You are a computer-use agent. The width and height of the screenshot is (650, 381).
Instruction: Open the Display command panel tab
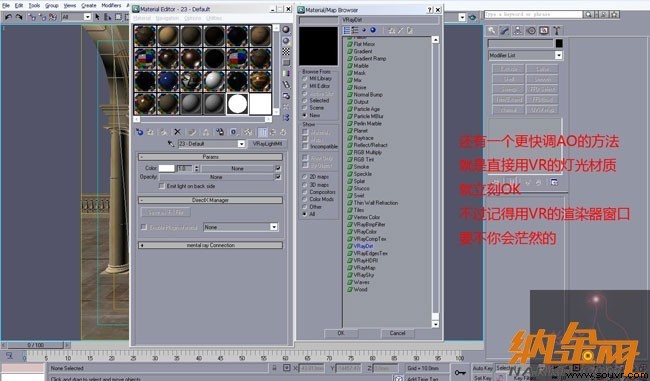click(544, 31)
